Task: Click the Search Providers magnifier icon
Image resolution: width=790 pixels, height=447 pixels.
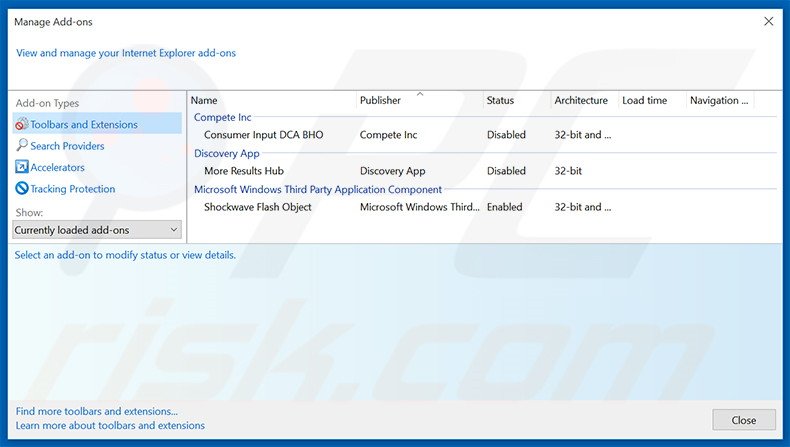Action: click(x=22, y=145)
